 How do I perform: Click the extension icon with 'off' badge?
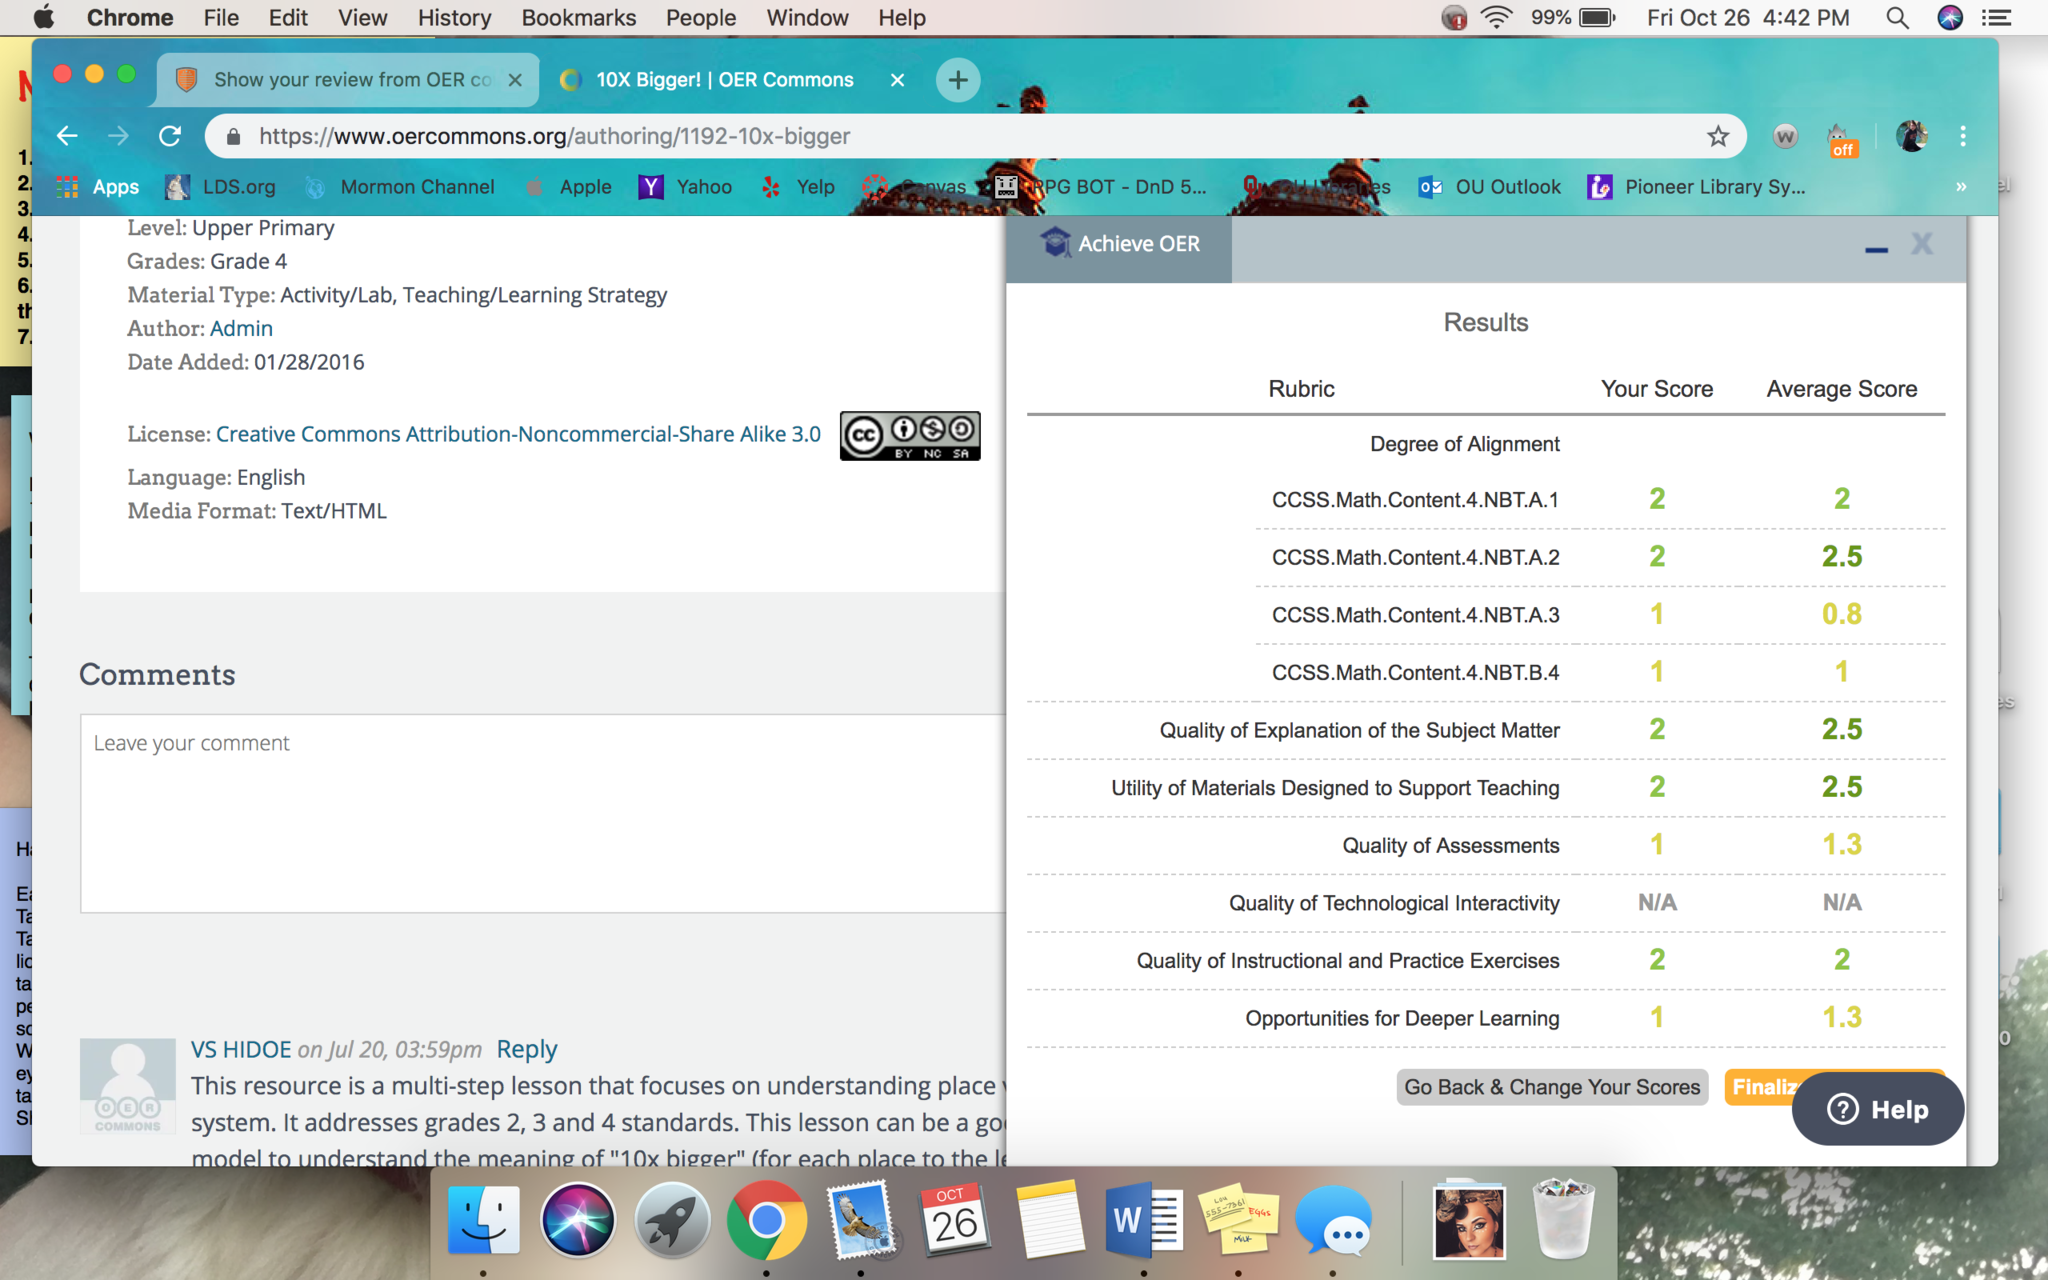point(1840,138)
